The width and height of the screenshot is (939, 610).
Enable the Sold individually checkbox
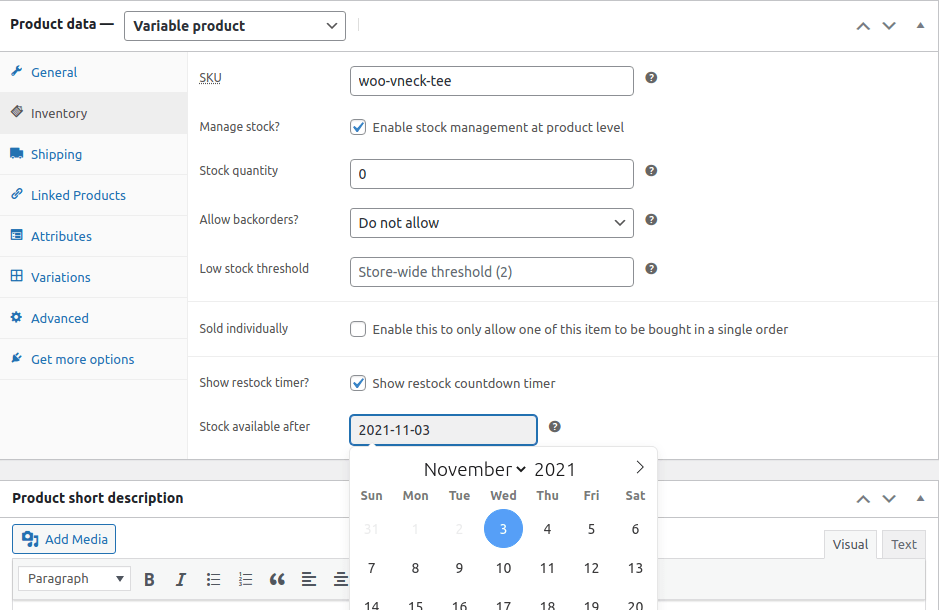click(x=357, y=329)
